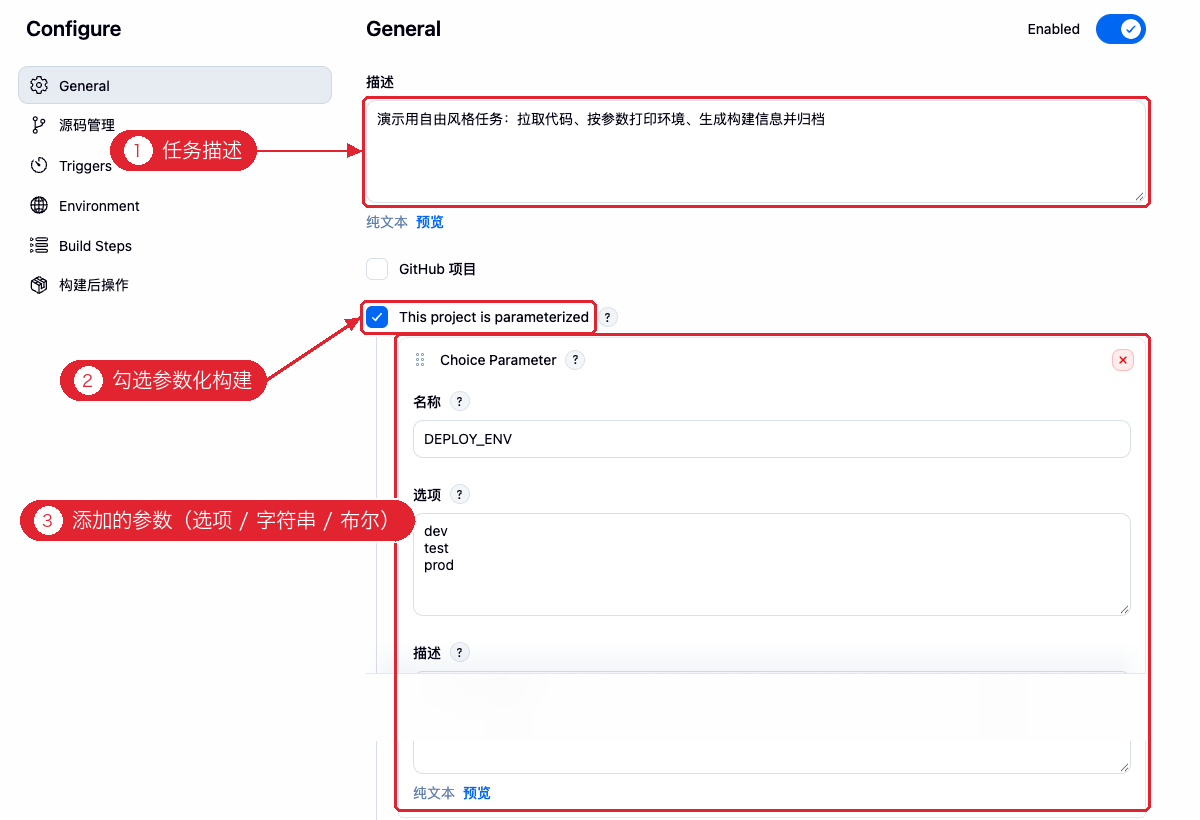Click 预览 under parameter description

477,793
